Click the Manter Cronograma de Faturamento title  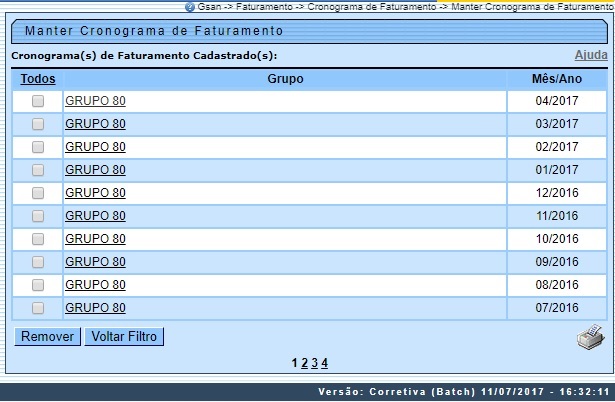(x=154, y=31)
